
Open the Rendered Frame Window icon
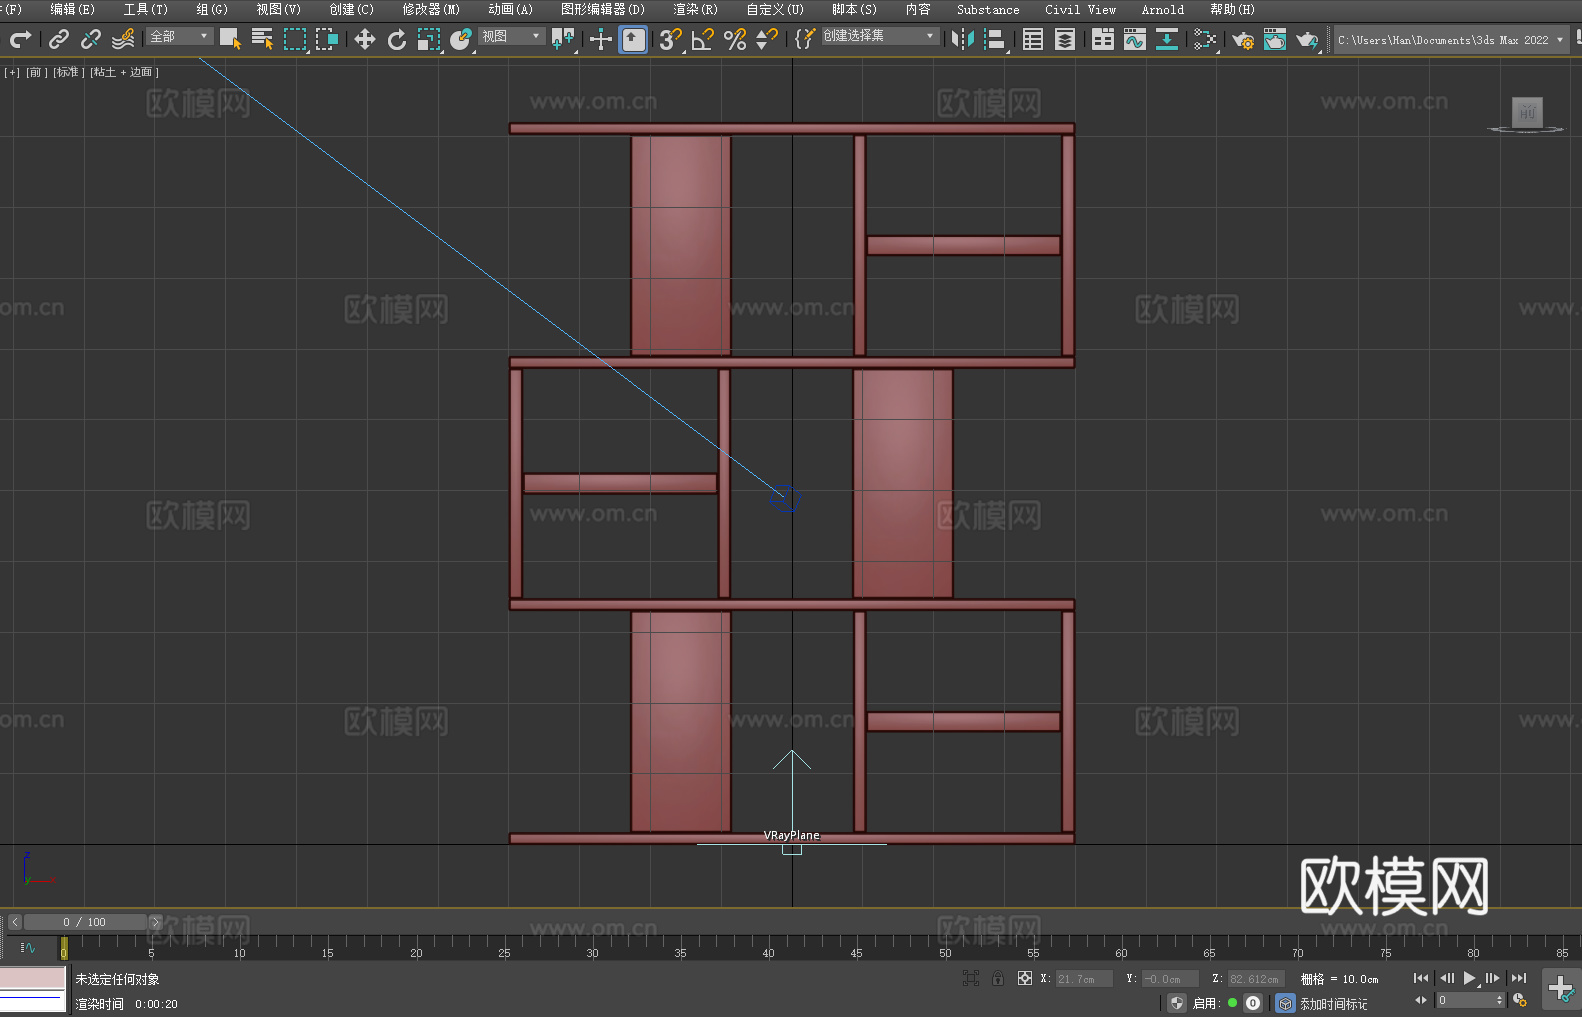pyautogui.click(x=1275, y=39)
